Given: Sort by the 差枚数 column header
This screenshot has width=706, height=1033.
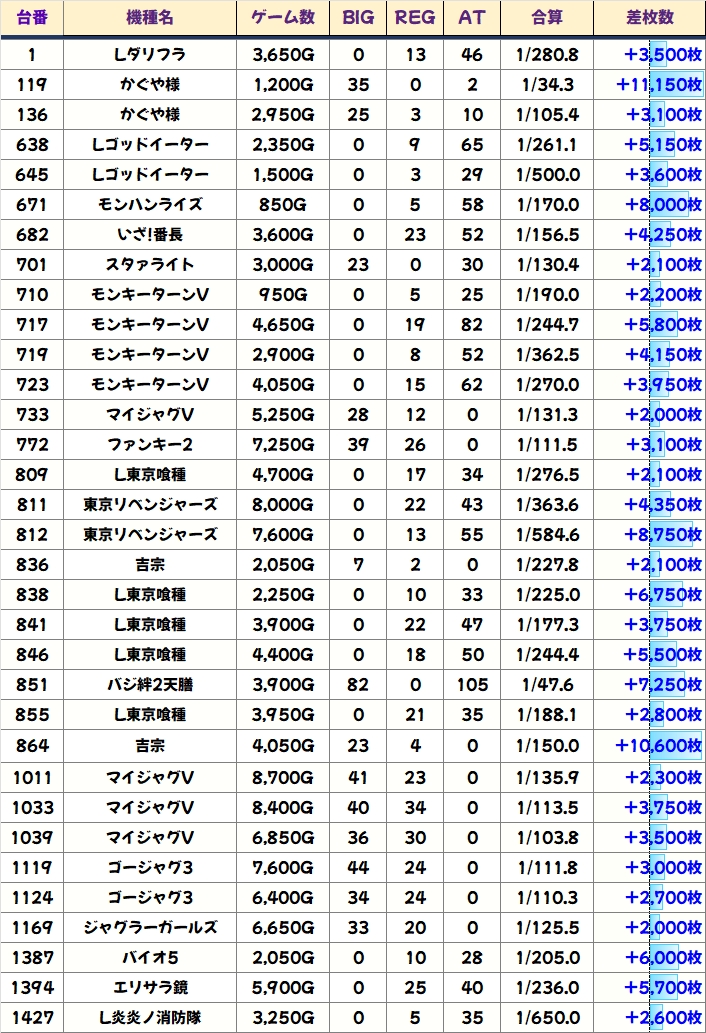Looking at the screenshot, I should coord(649,18).
